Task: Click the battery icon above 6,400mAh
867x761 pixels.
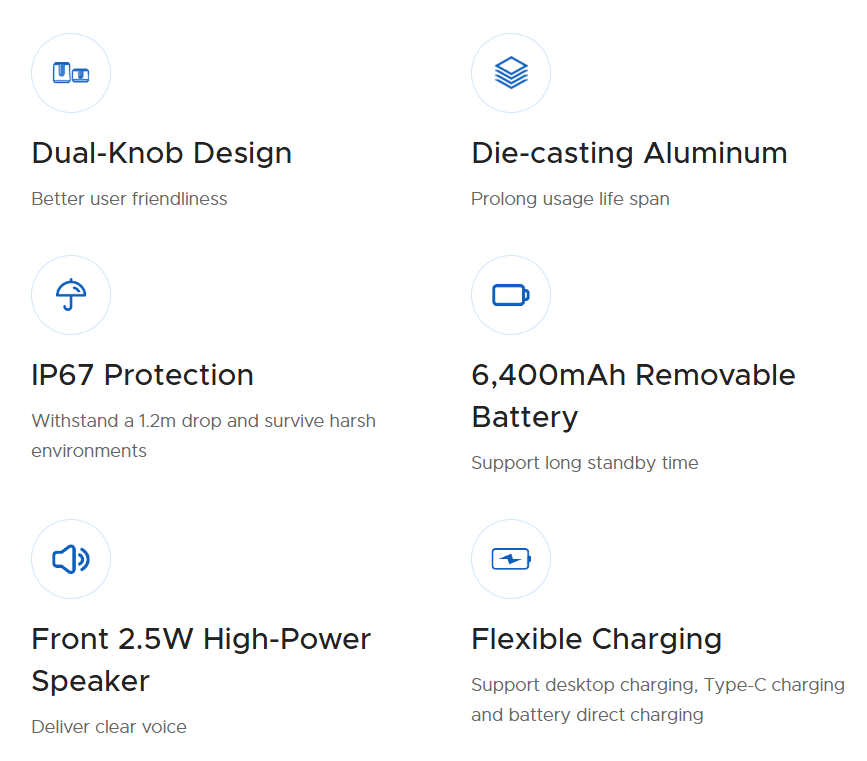Action: 511,295
